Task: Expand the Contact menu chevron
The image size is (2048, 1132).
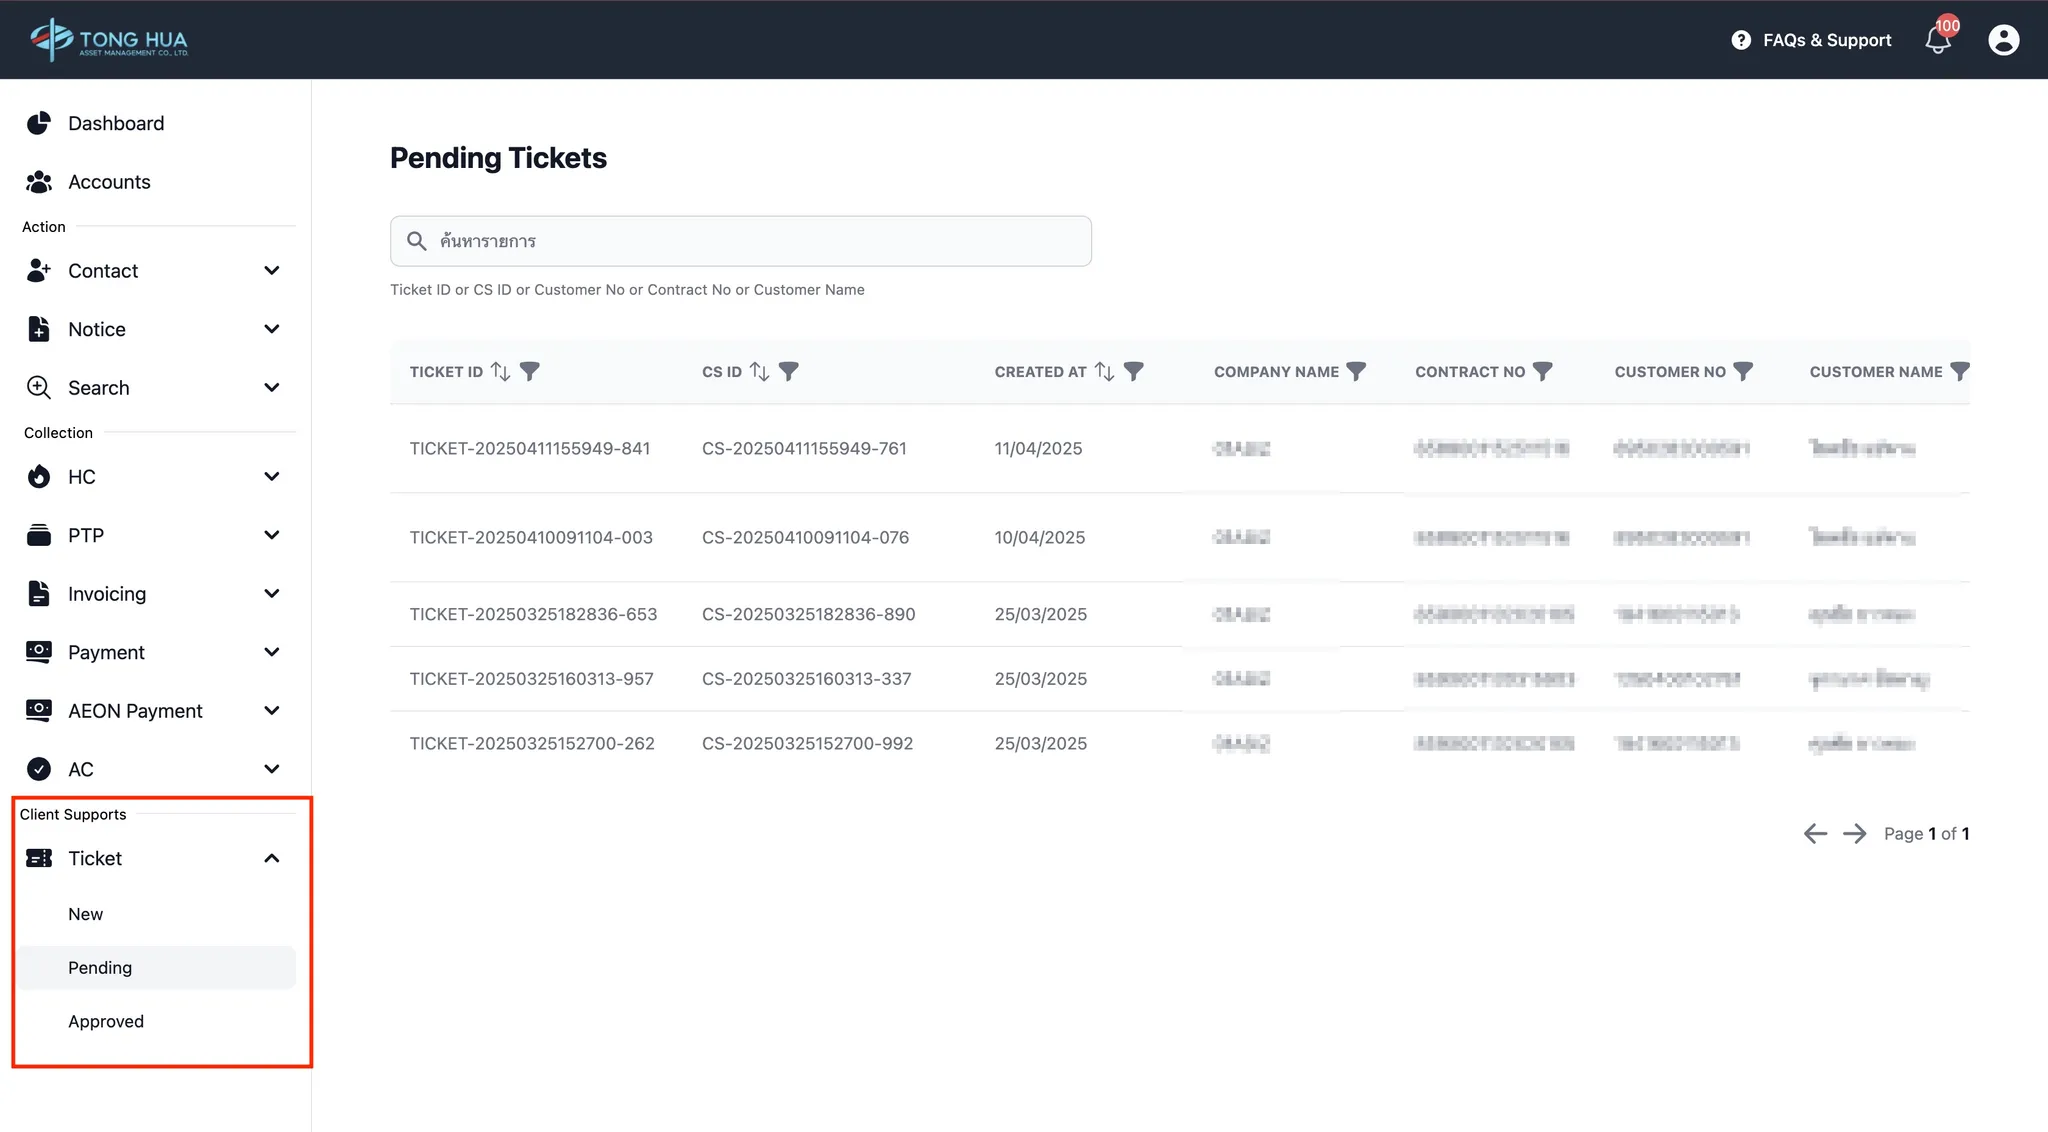Action: (x=271, y=271)
